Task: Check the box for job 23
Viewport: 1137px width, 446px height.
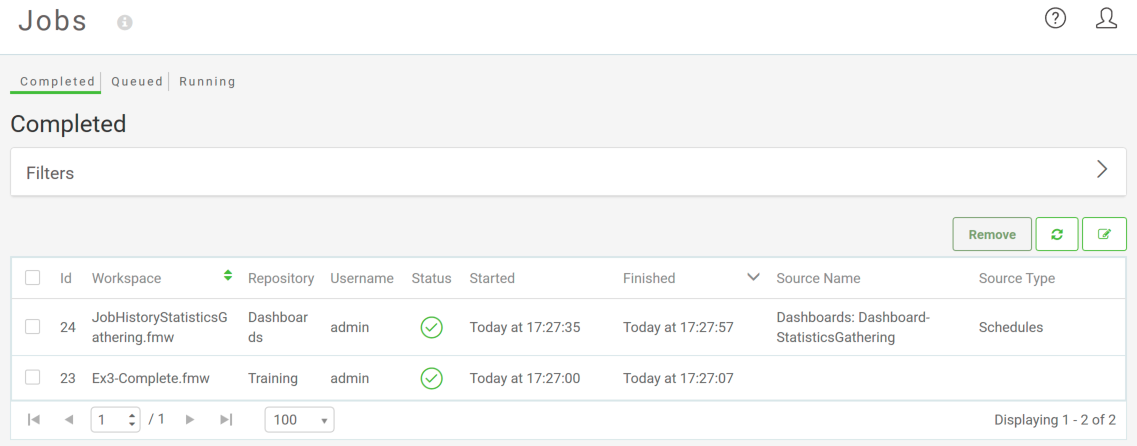Action: 33,377
